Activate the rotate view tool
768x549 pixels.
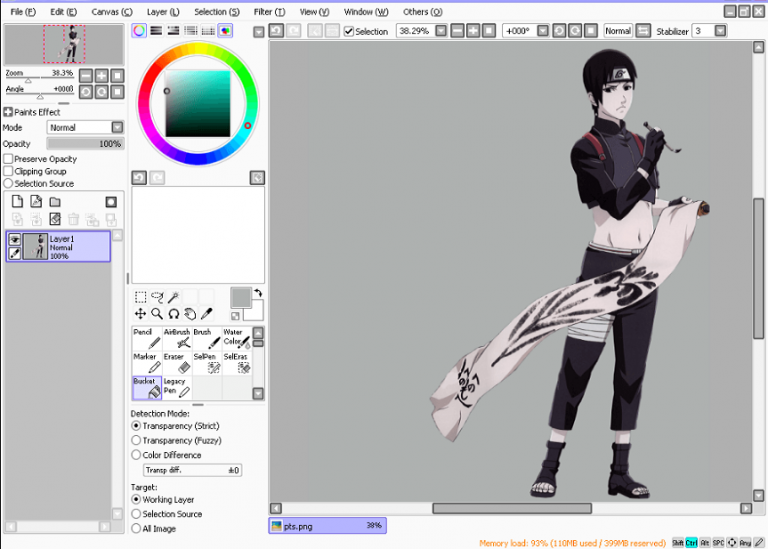click(x=173, y=314)
